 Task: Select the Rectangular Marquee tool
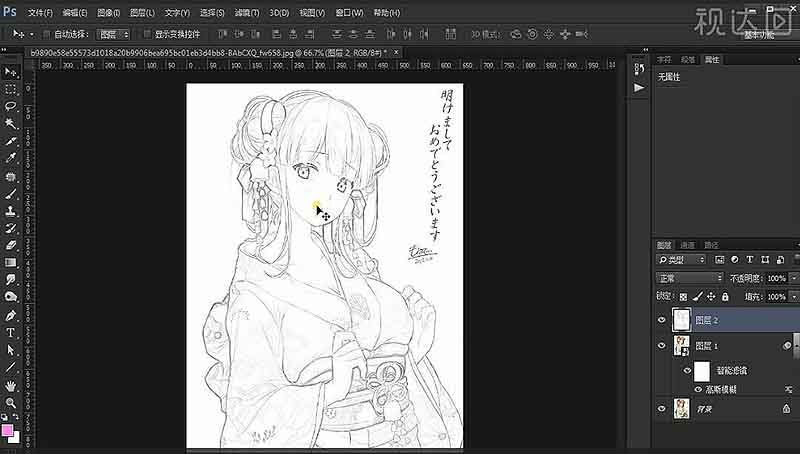(10, 89)
